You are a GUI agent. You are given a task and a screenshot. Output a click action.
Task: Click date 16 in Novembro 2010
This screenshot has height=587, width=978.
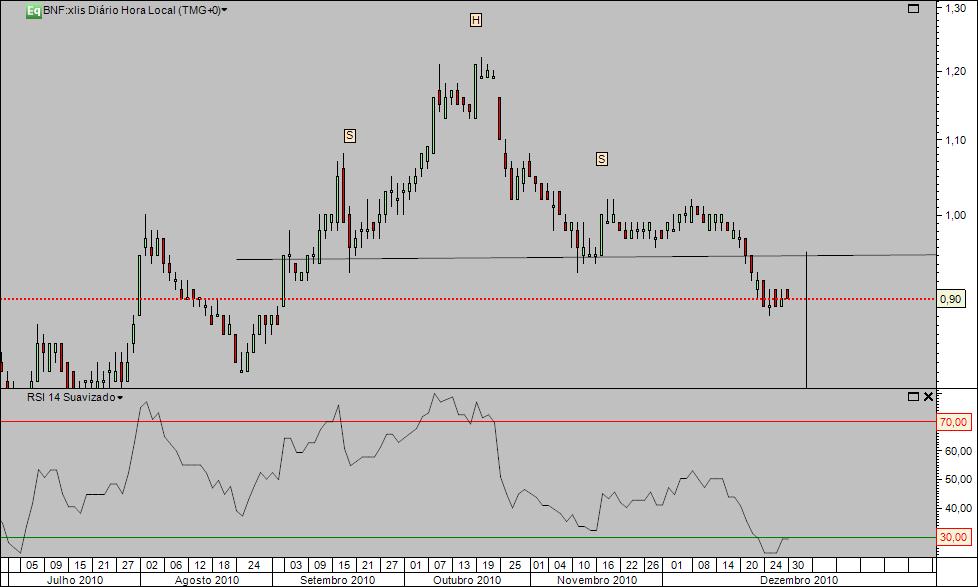pyautogui.click(x=608, y=565)
